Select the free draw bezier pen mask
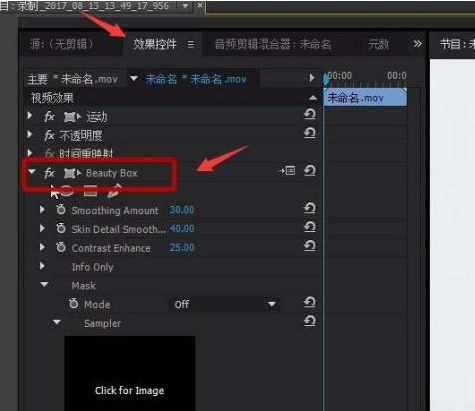This screenshot has height=411, width=475. click(x=114, y=191)
